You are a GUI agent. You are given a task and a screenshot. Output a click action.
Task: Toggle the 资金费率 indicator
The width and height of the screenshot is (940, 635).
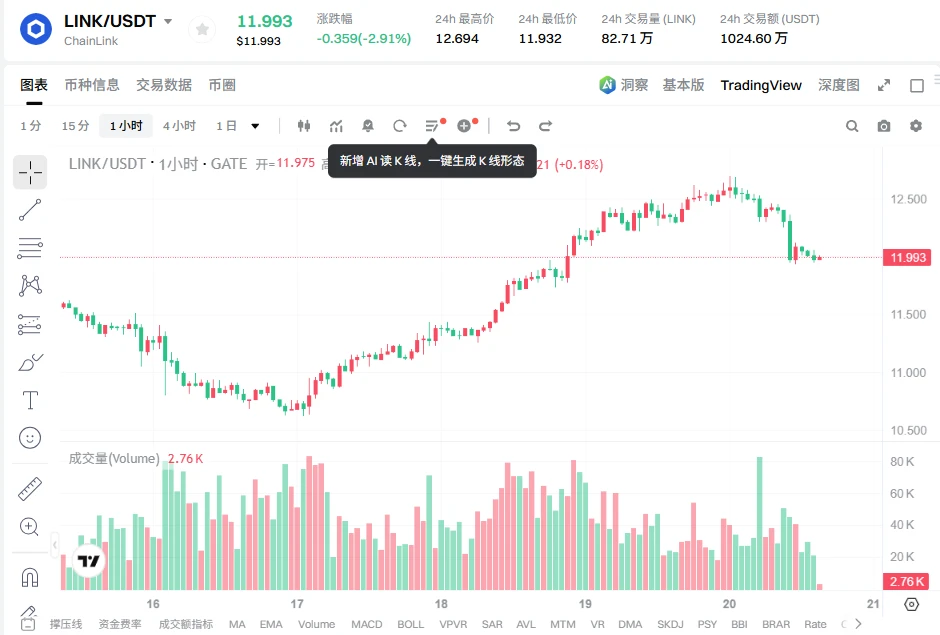tap(120, 624)
